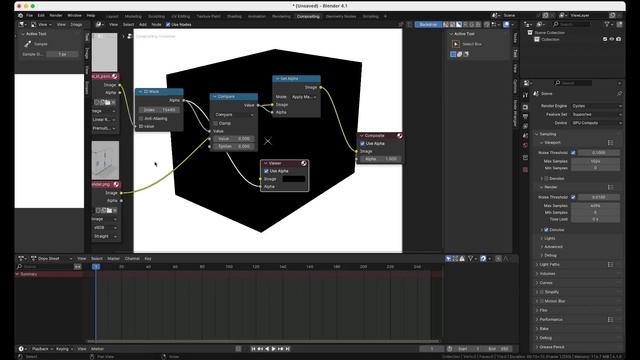Click the Render properties tab icon
Image resolution: width=640 pixels, height=360 pixels.
click(x=525, y=107)
